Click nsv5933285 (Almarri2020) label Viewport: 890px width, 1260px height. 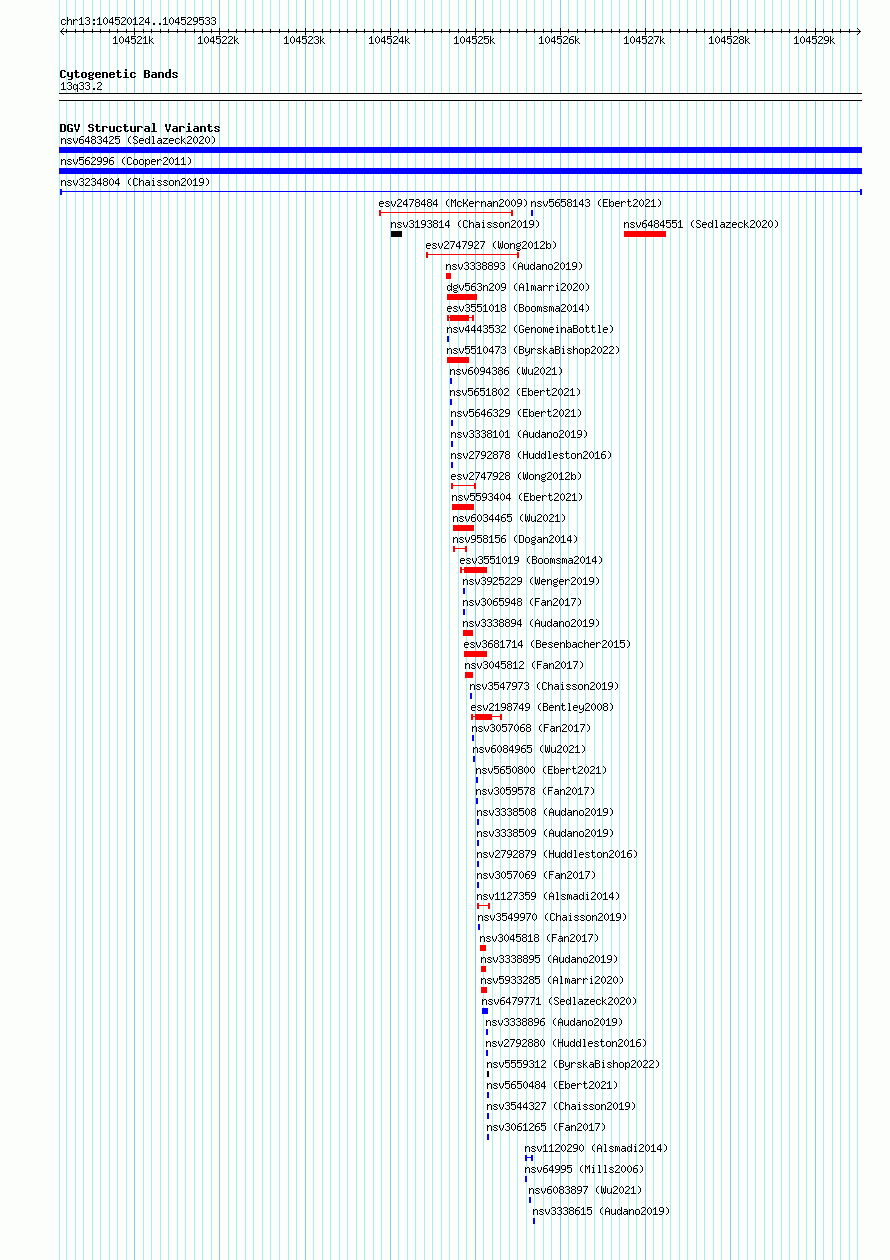[x=552, y=980]
